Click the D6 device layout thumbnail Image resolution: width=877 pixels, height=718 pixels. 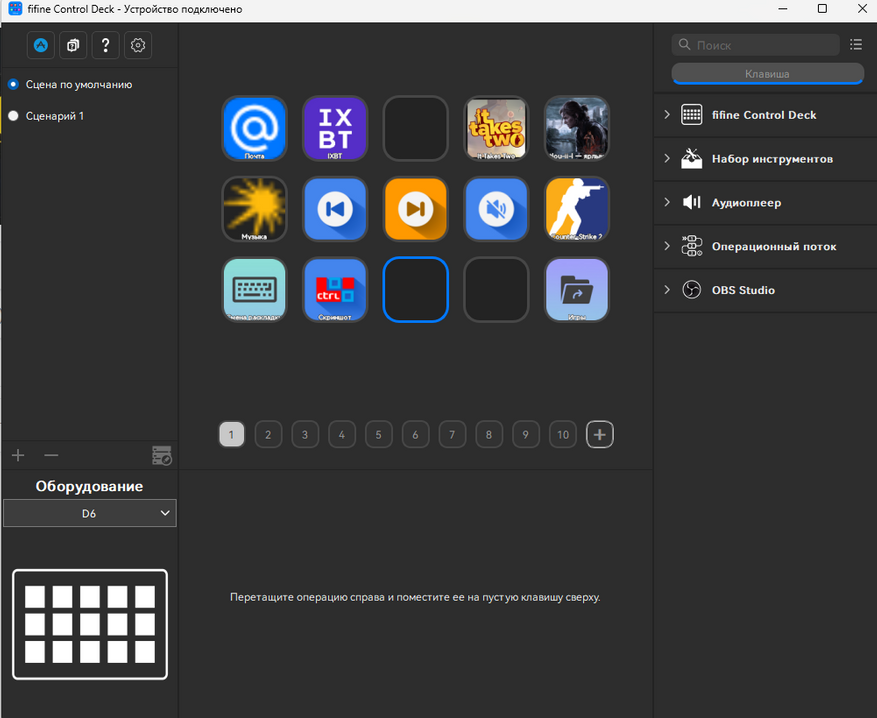click(x=90, y=624)
